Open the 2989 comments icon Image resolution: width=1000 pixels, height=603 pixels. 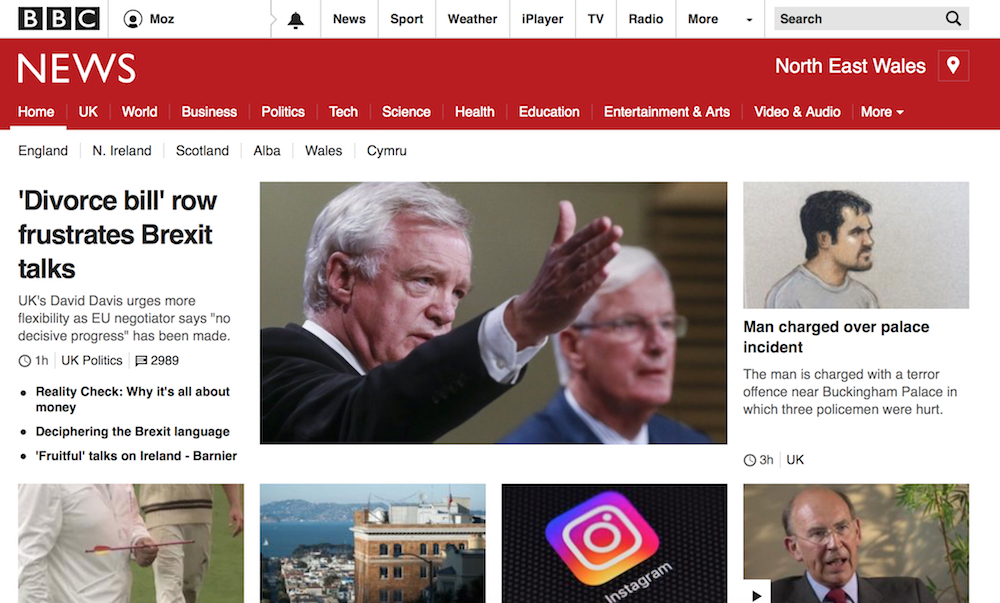[x=142, y=361]
